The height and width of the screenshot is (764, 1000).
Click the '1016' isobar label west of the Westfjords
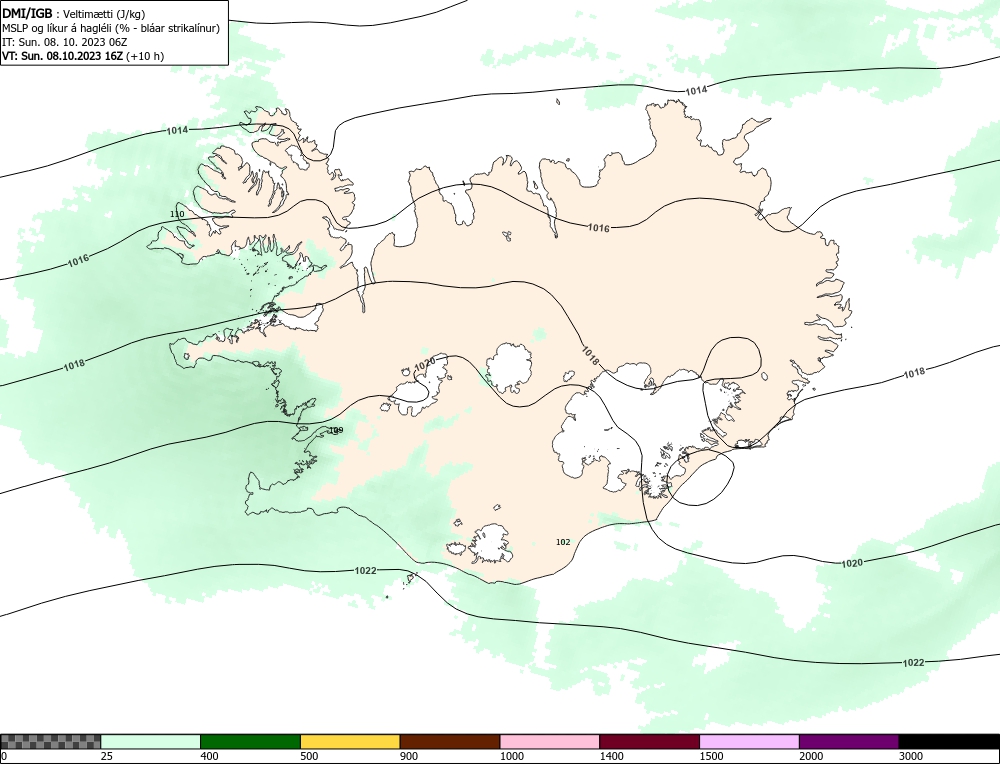[78, 260]
